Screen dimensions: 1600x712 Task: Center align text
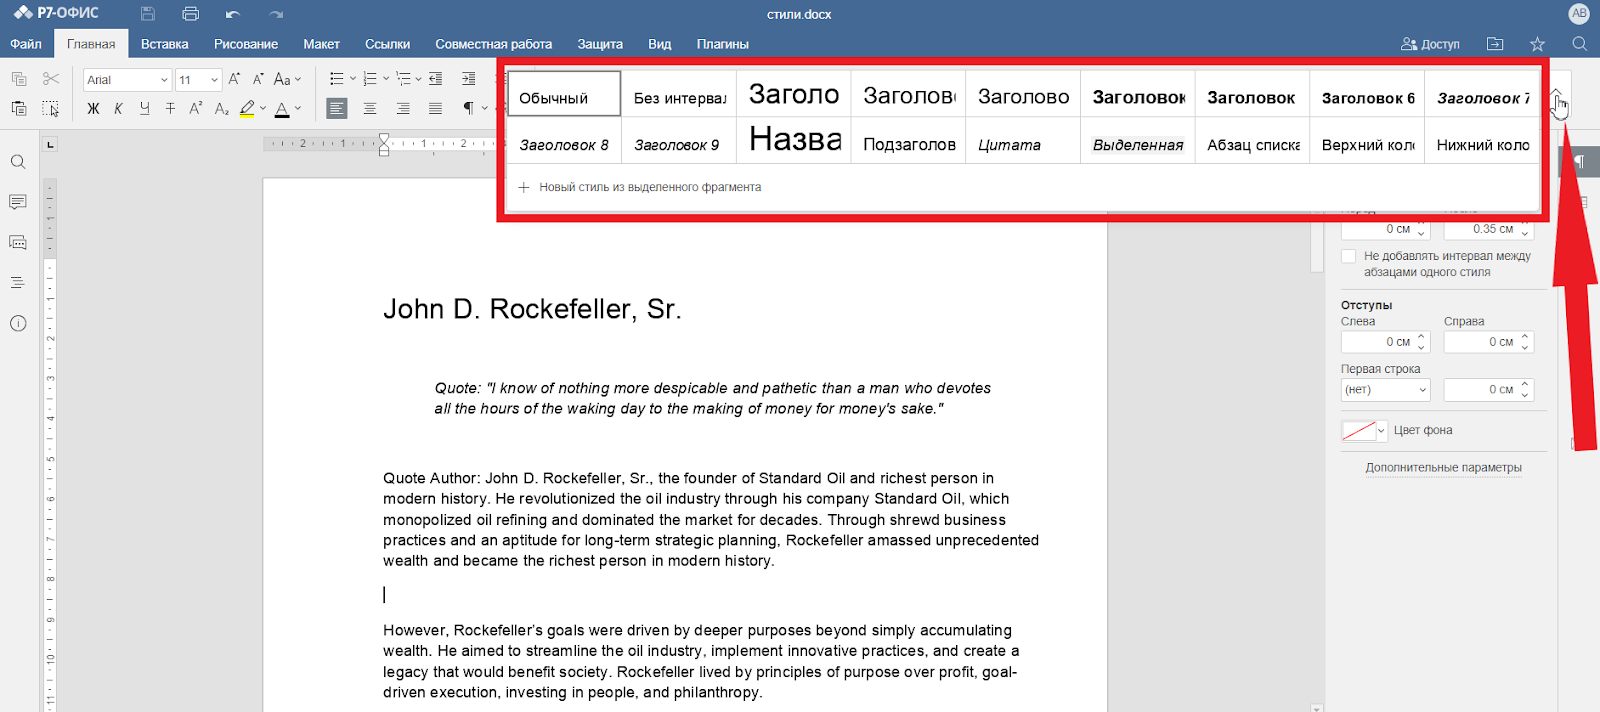tap(370, 108)
